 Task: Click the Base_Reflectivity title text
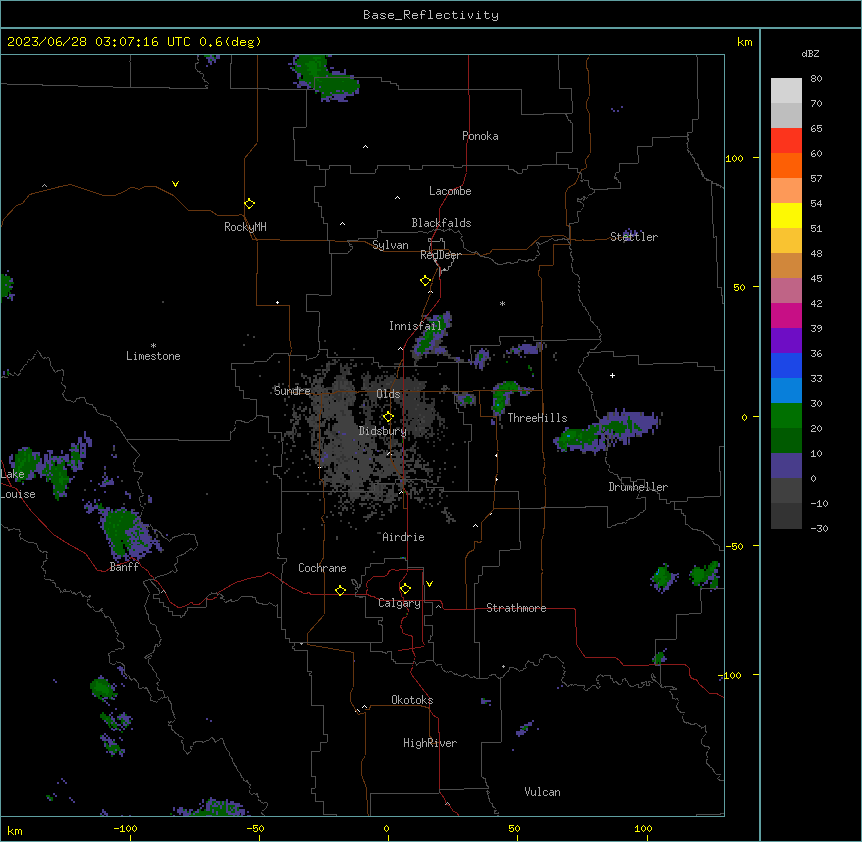431,15
